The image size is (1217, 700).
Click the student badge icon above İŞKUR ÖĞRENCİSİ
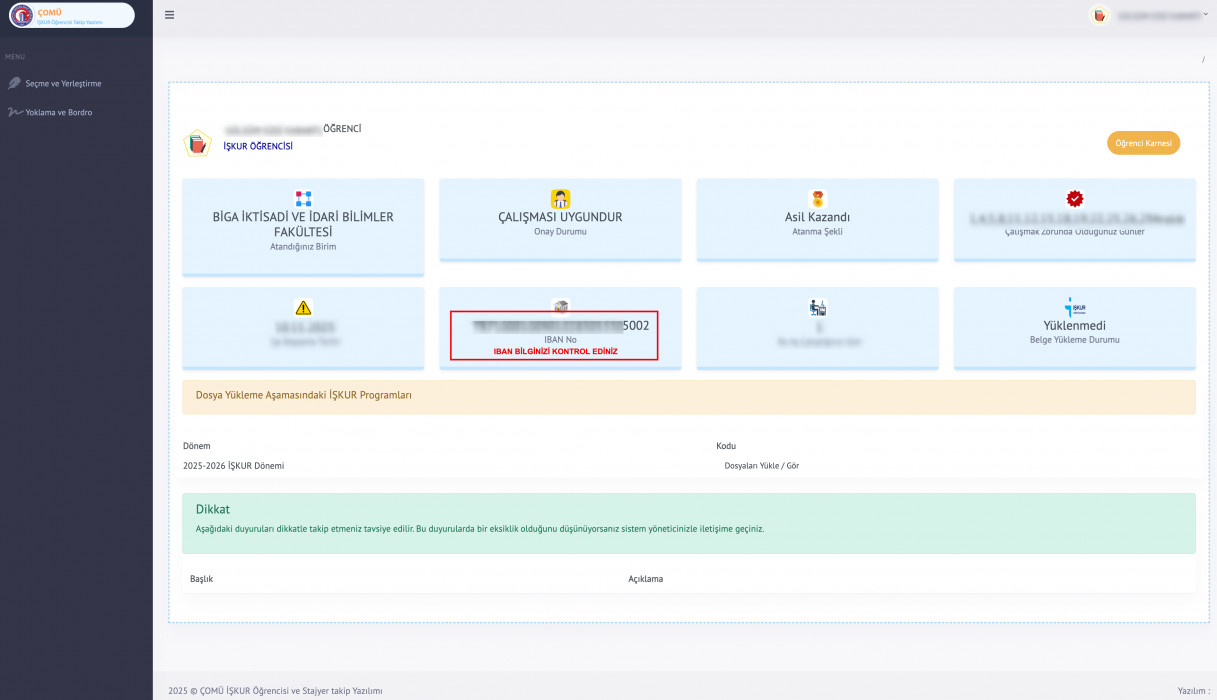click(198, 144)
